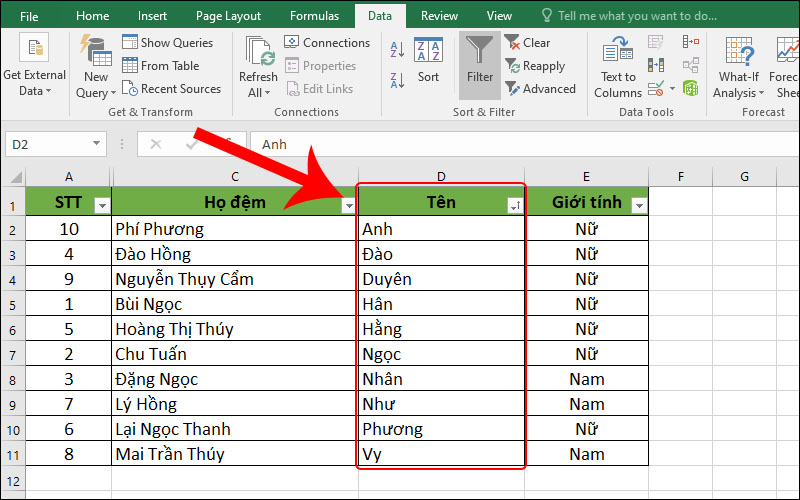Open the STT column filter dropdown

point(102,206)
